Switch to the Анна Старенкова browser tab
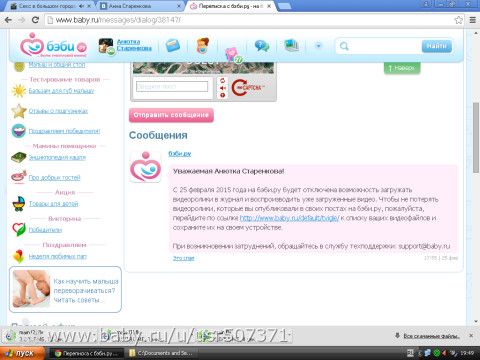The width and height of the screenshot is (480, 360). click(x=140, y=6)
